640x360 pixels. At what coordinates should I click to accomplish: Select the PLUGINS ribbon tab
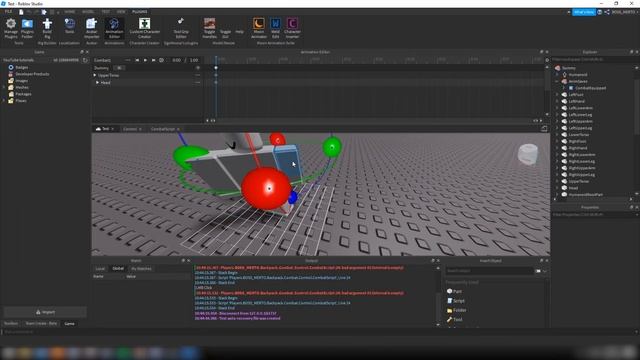pyautogui.click(x=140, y=12)
